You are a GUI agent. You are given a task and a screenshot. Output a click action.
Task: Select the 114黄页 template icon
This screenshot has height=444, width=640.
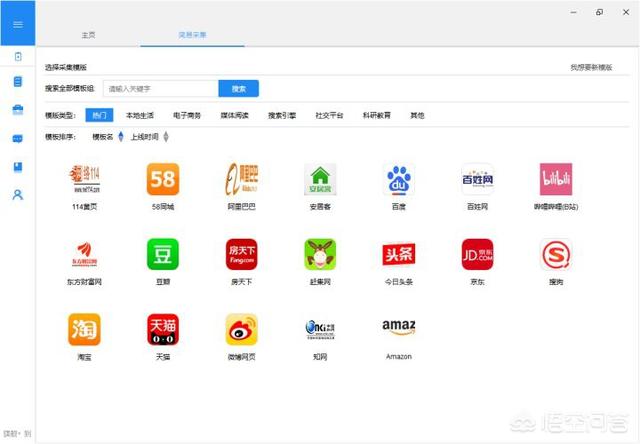point(84,179)
